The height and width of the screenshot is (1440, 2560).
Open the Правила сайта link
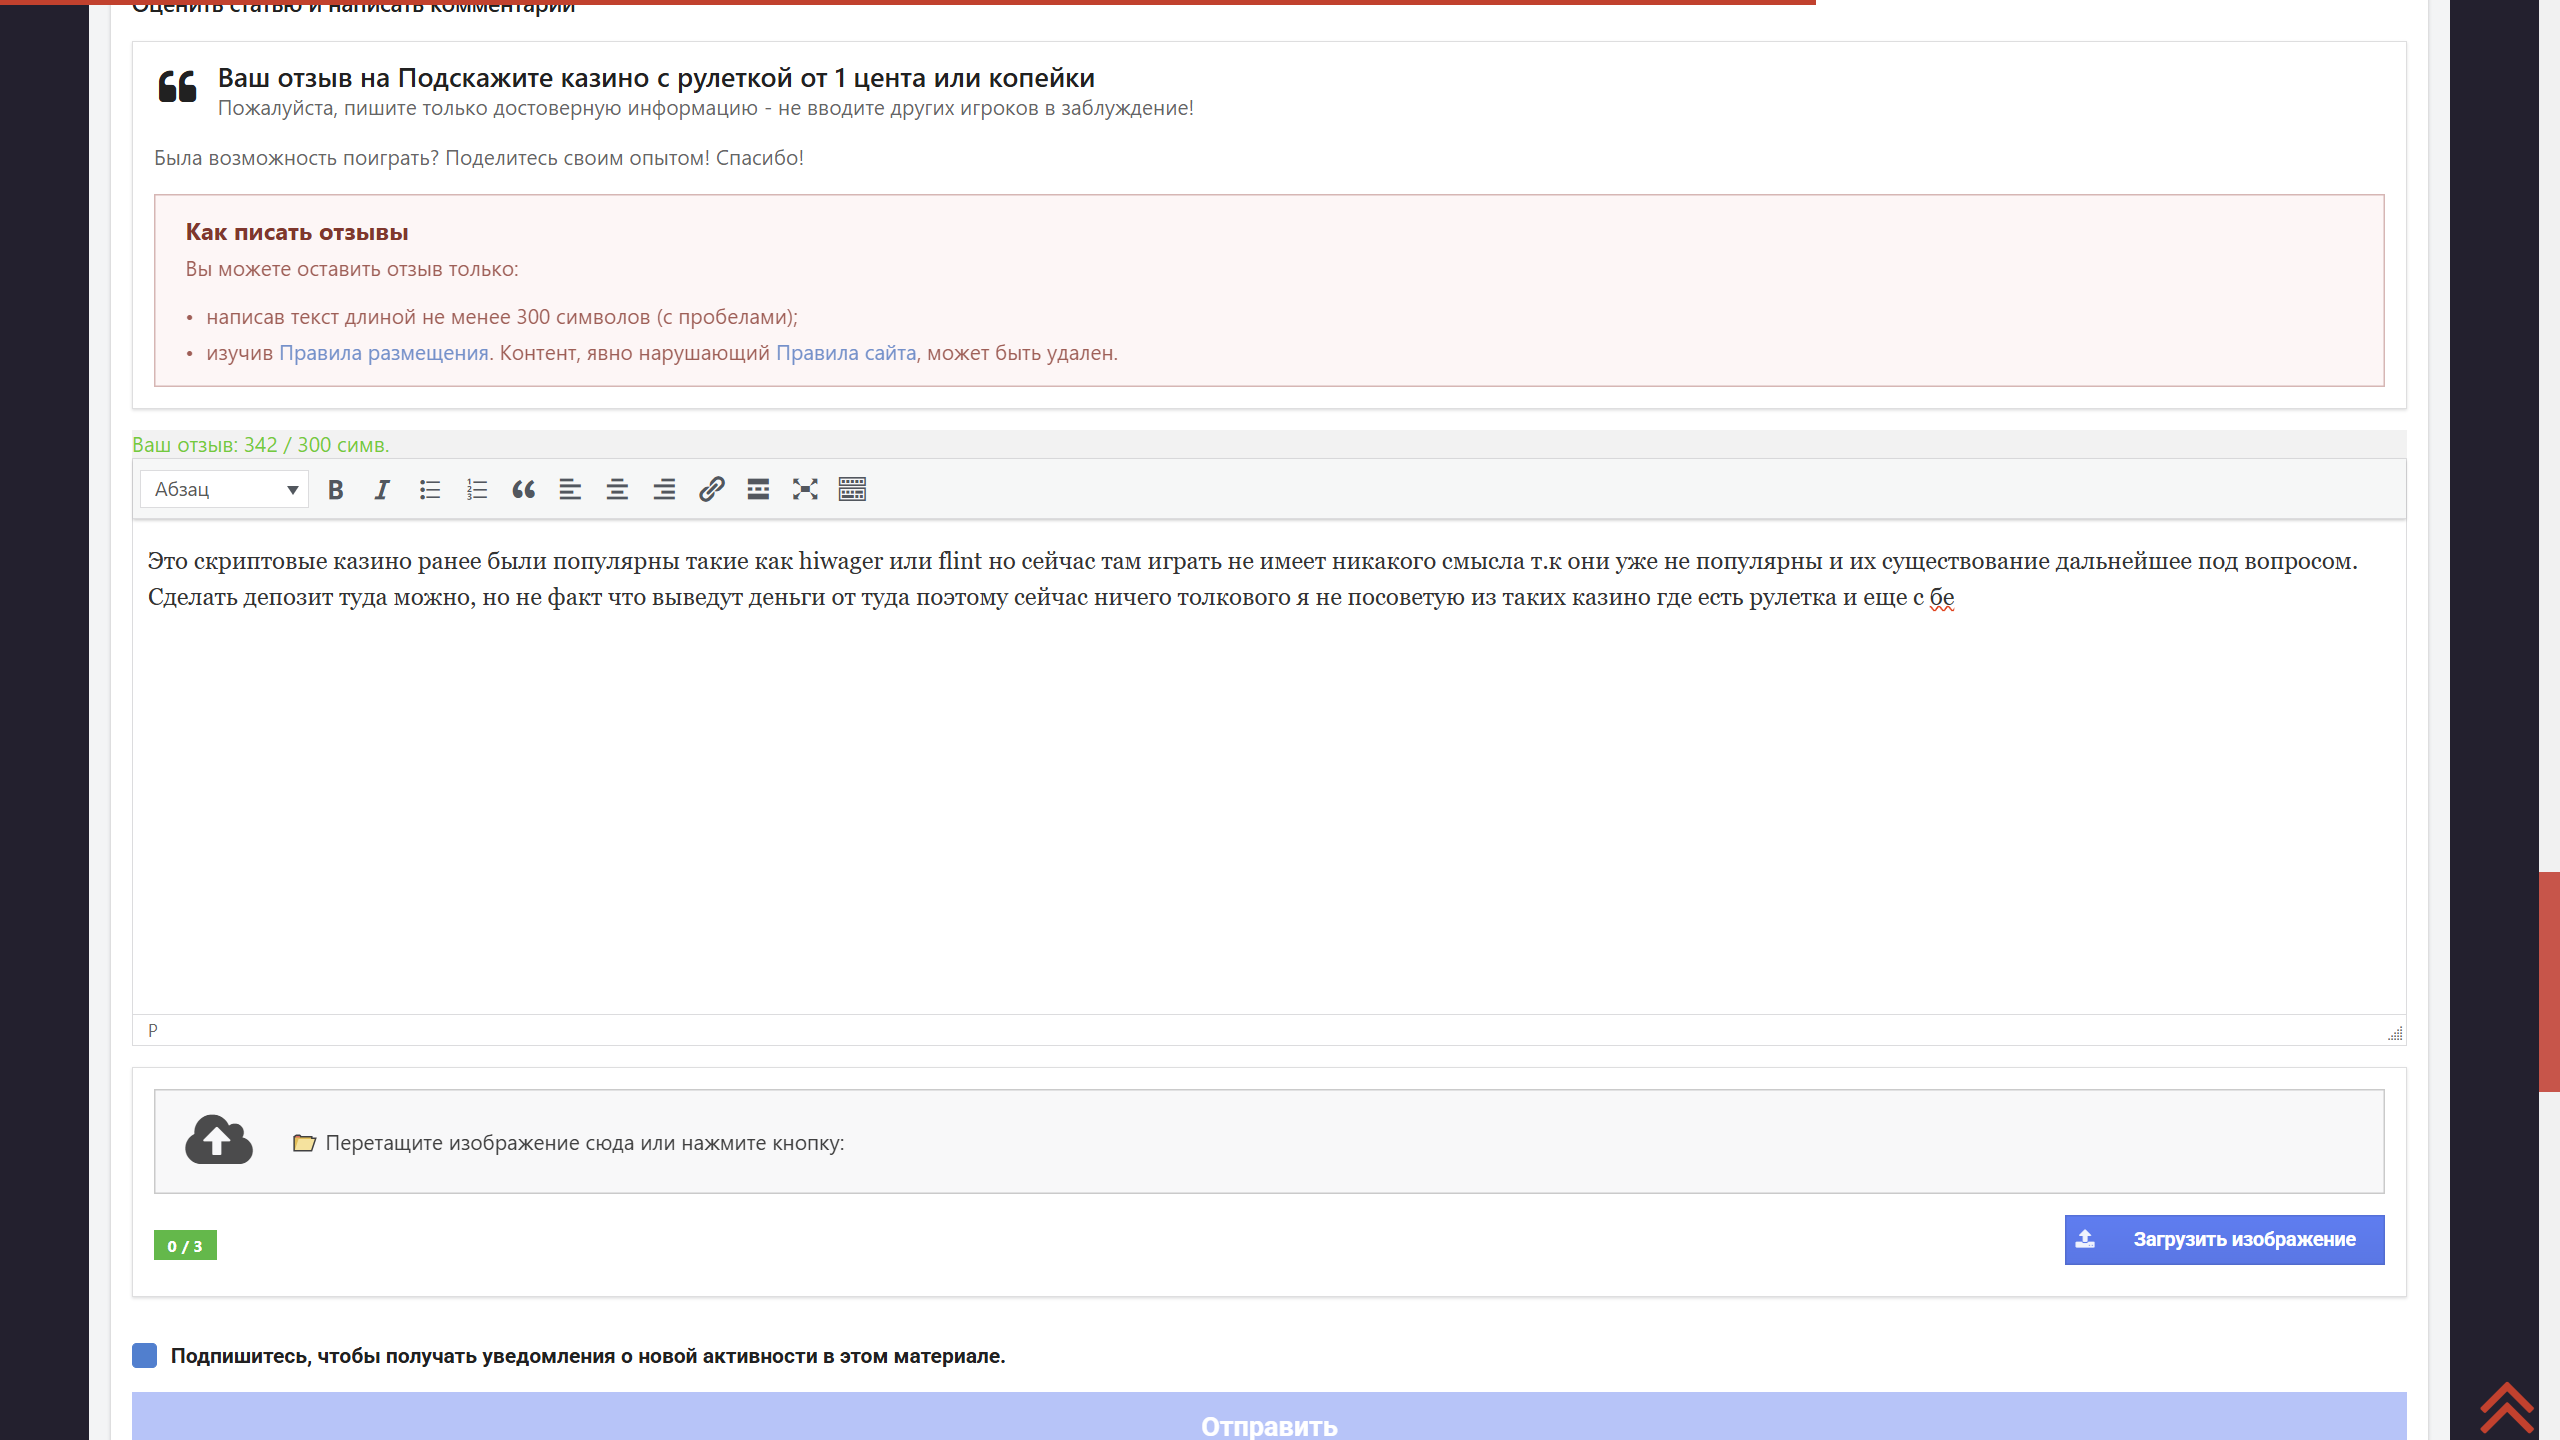click(x=845, y=353)
